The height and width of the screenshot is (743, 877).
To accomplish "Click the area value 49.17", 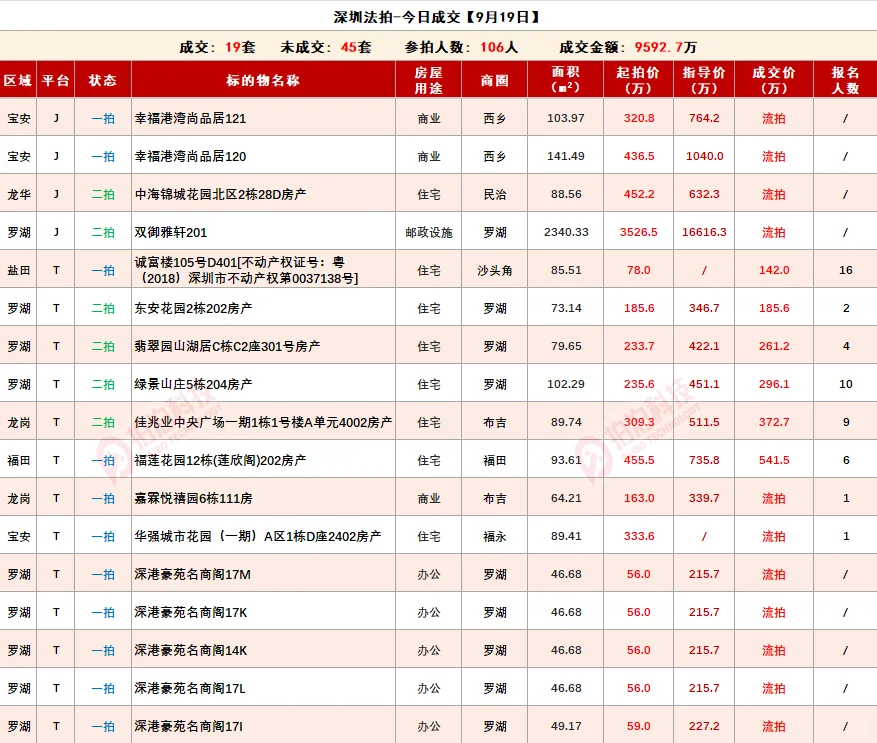I will pyautogui.click(x=566, y=727).
